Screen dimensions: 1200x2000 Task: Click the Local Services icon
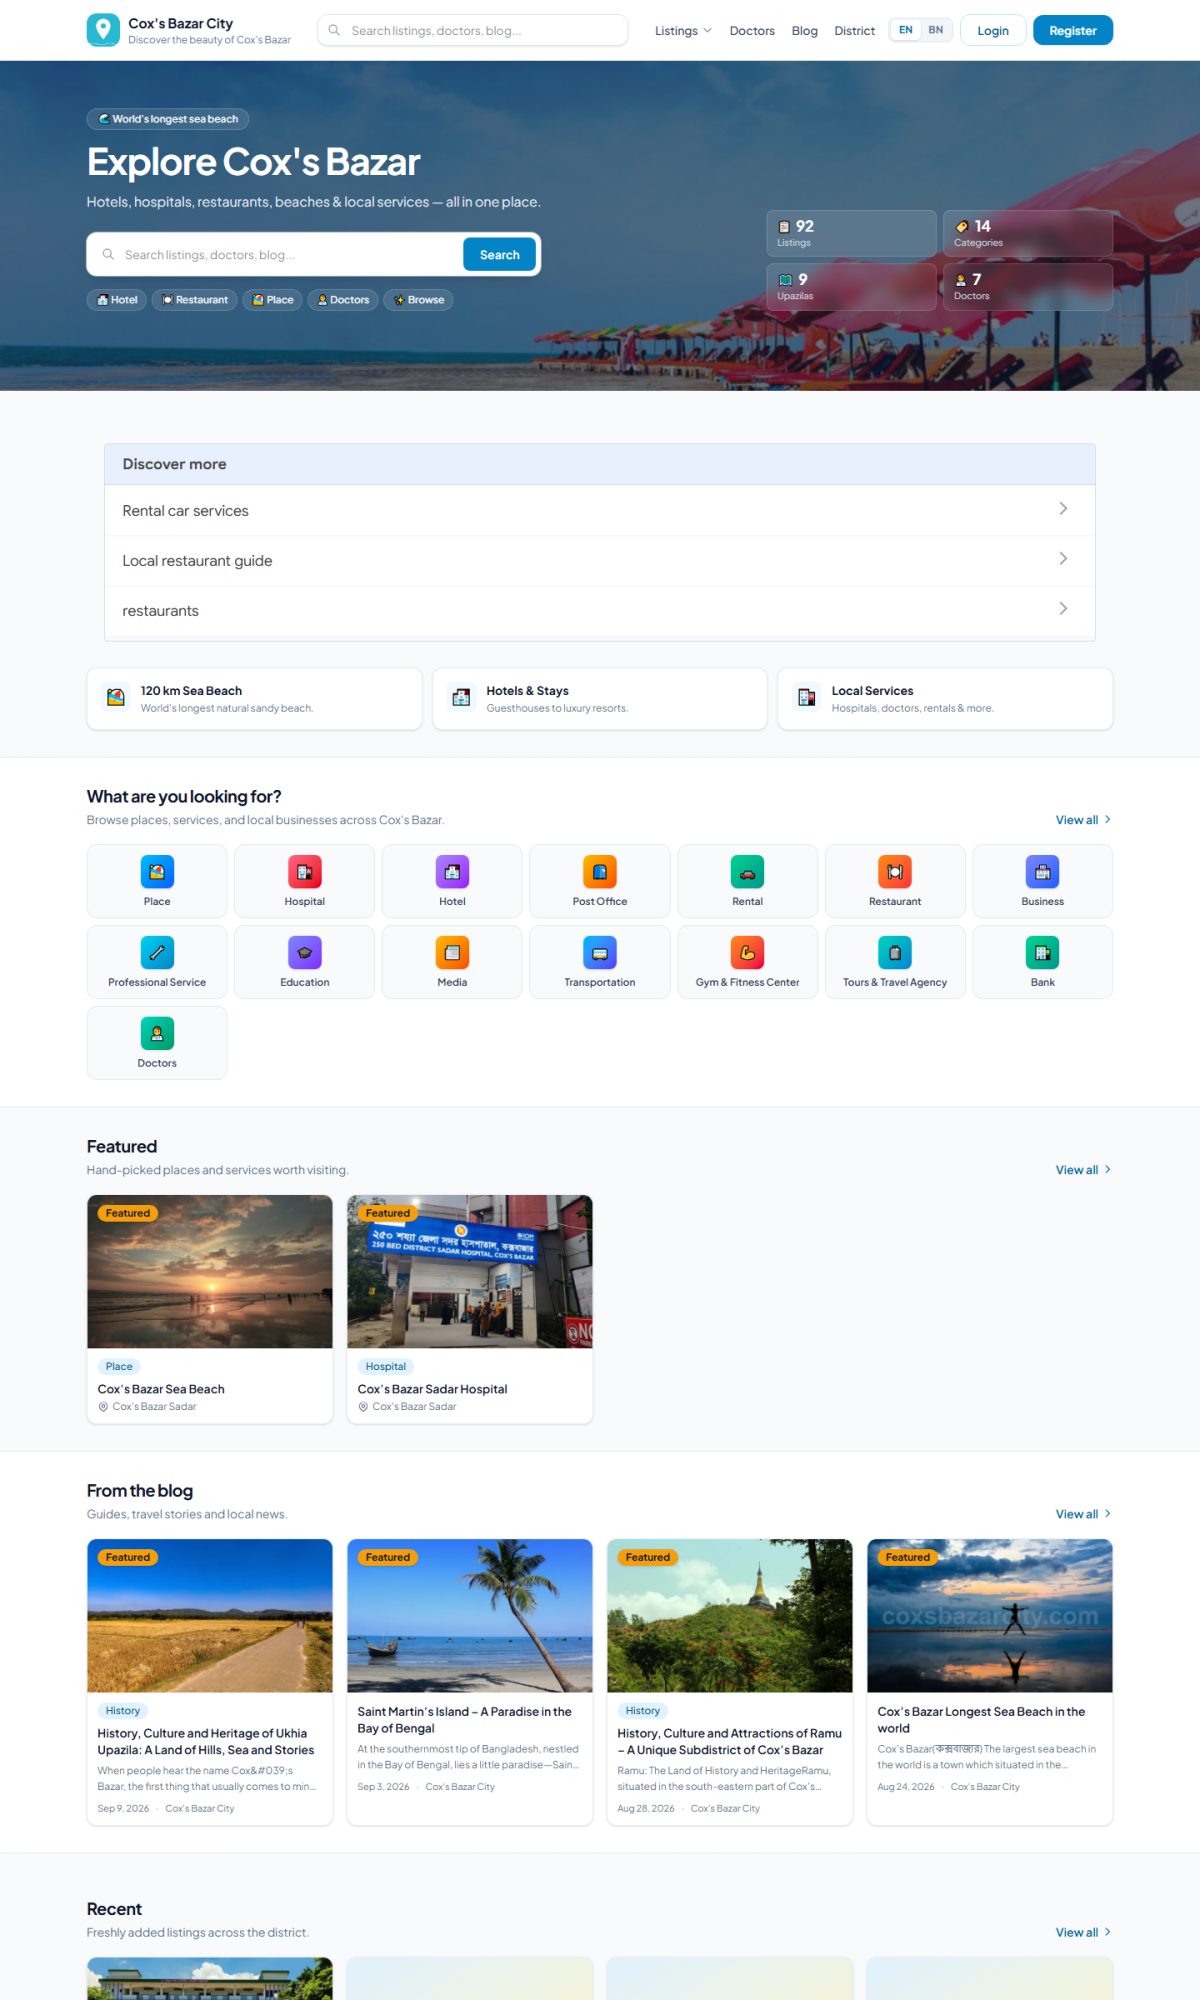pos(807,698)
